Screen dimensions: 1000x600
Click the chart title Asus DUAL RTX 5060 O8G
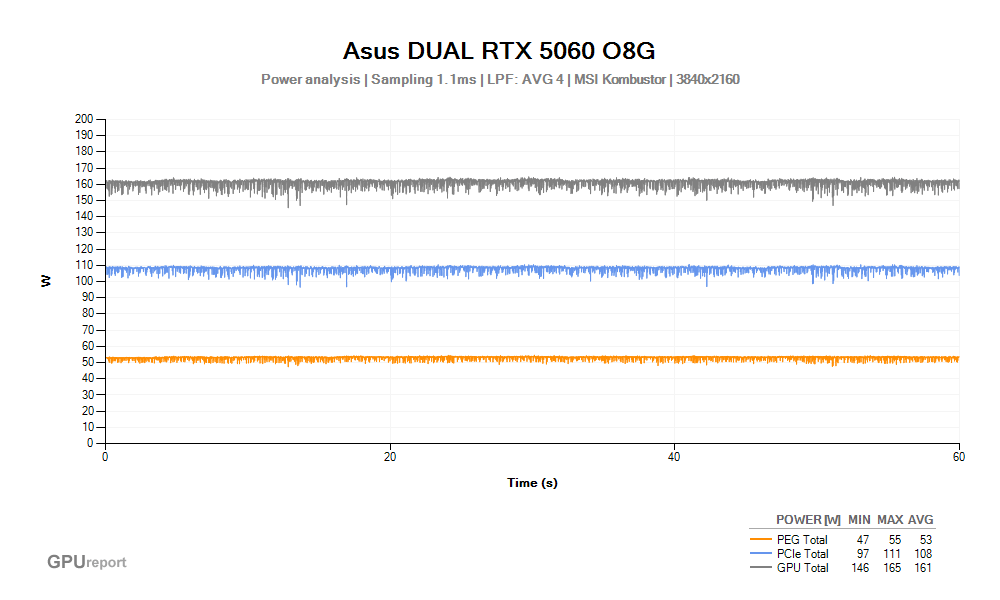coord(499,50)
